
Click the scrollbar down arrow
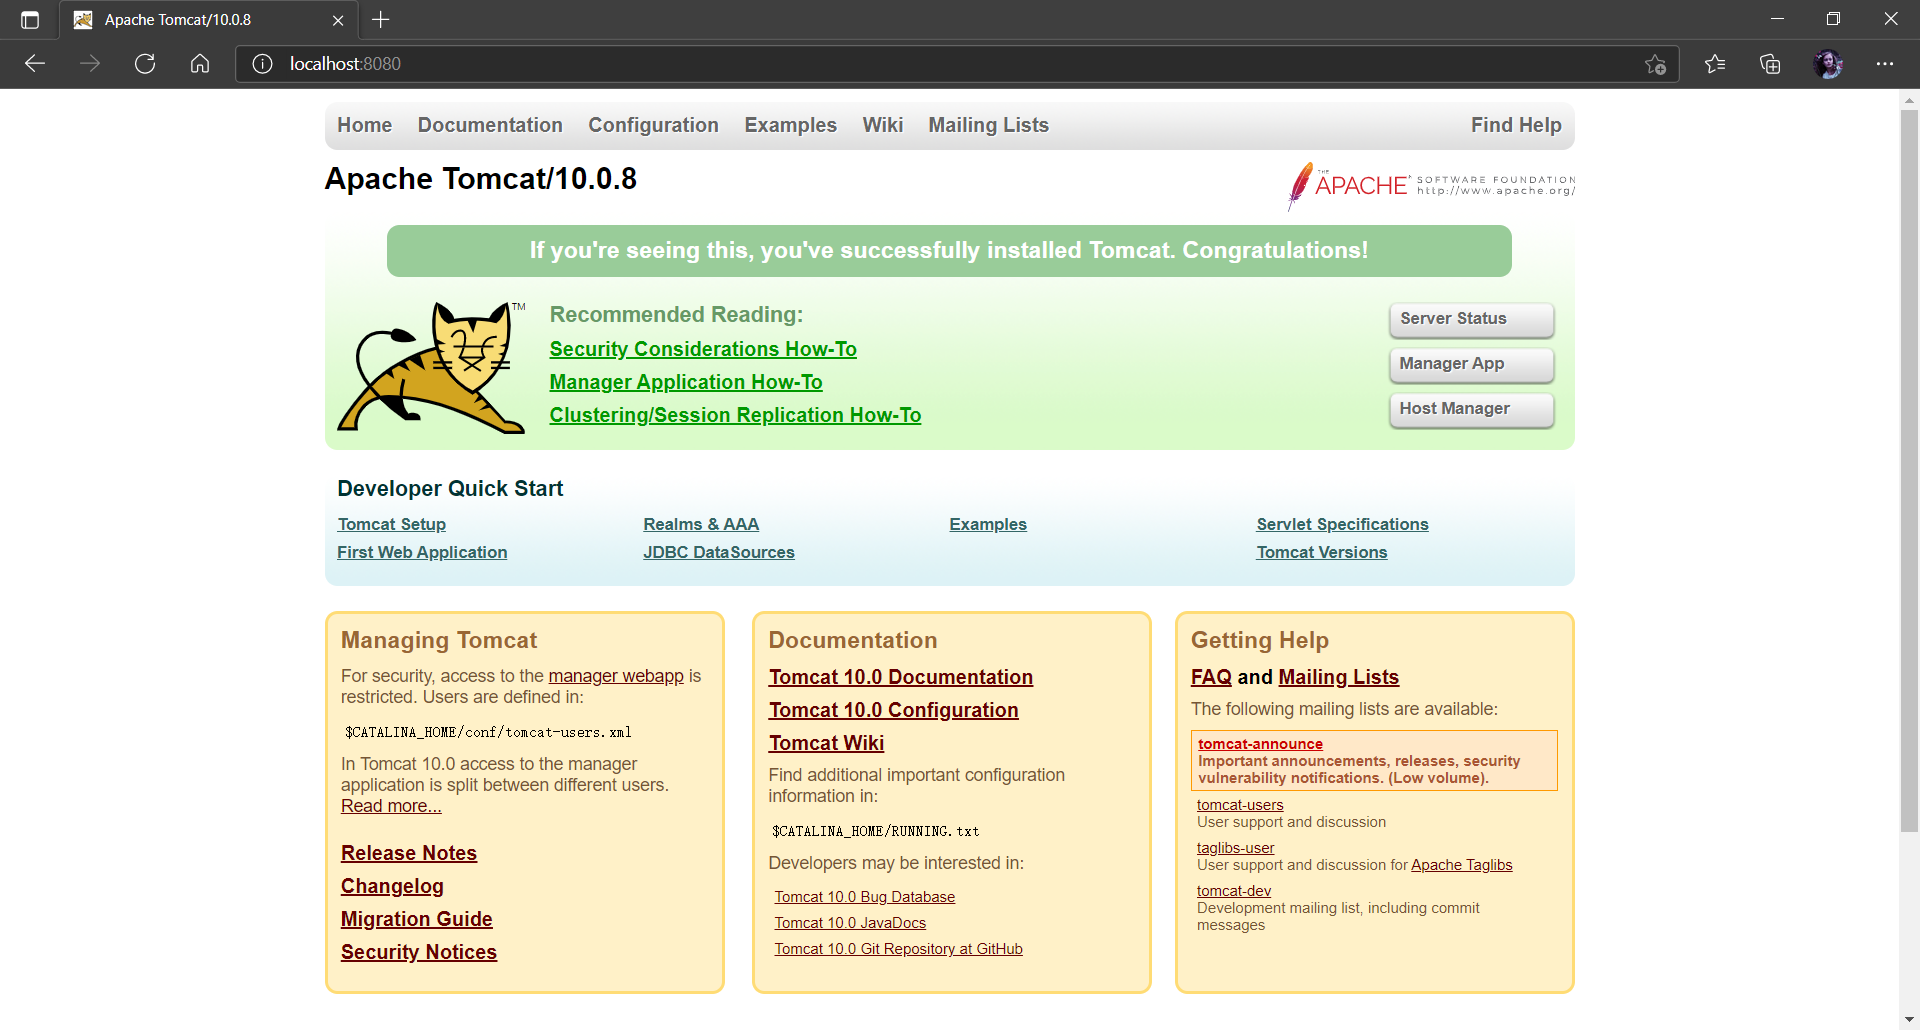[x=1909, y=1019]
